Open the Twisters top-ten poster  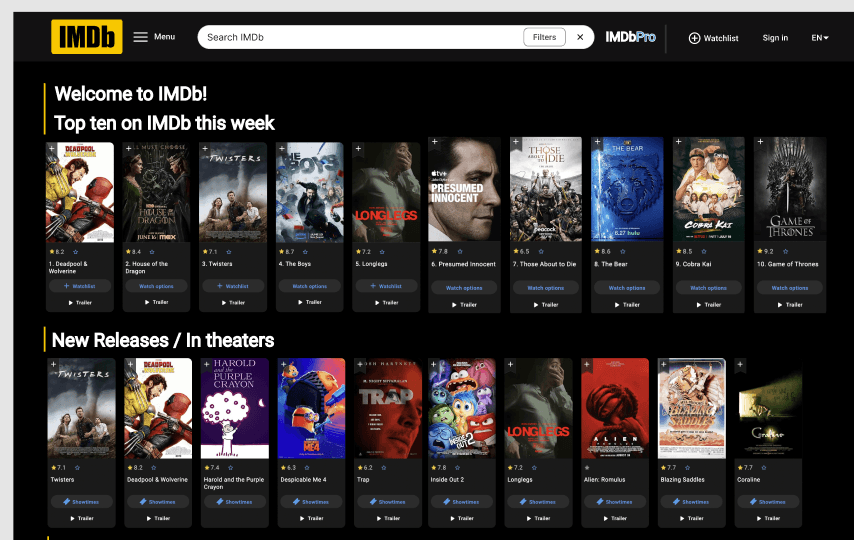point(233,192)
